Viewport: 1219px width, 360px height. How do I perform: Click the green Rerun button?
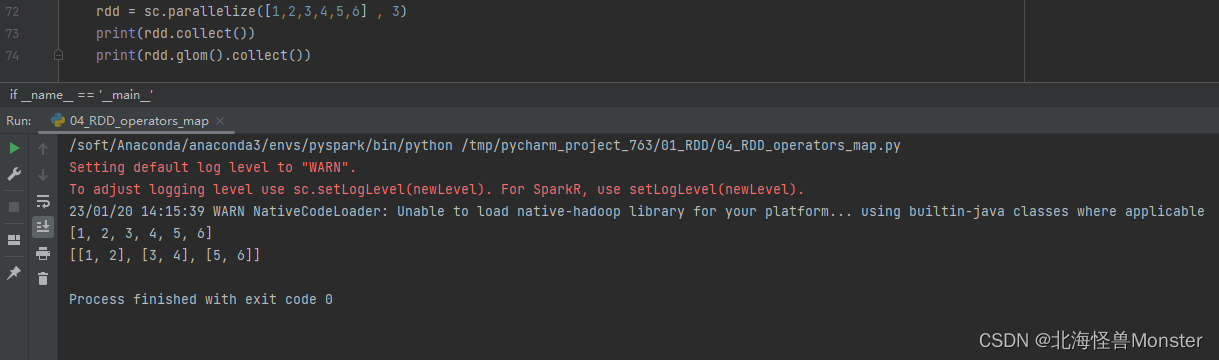(14, 148)
